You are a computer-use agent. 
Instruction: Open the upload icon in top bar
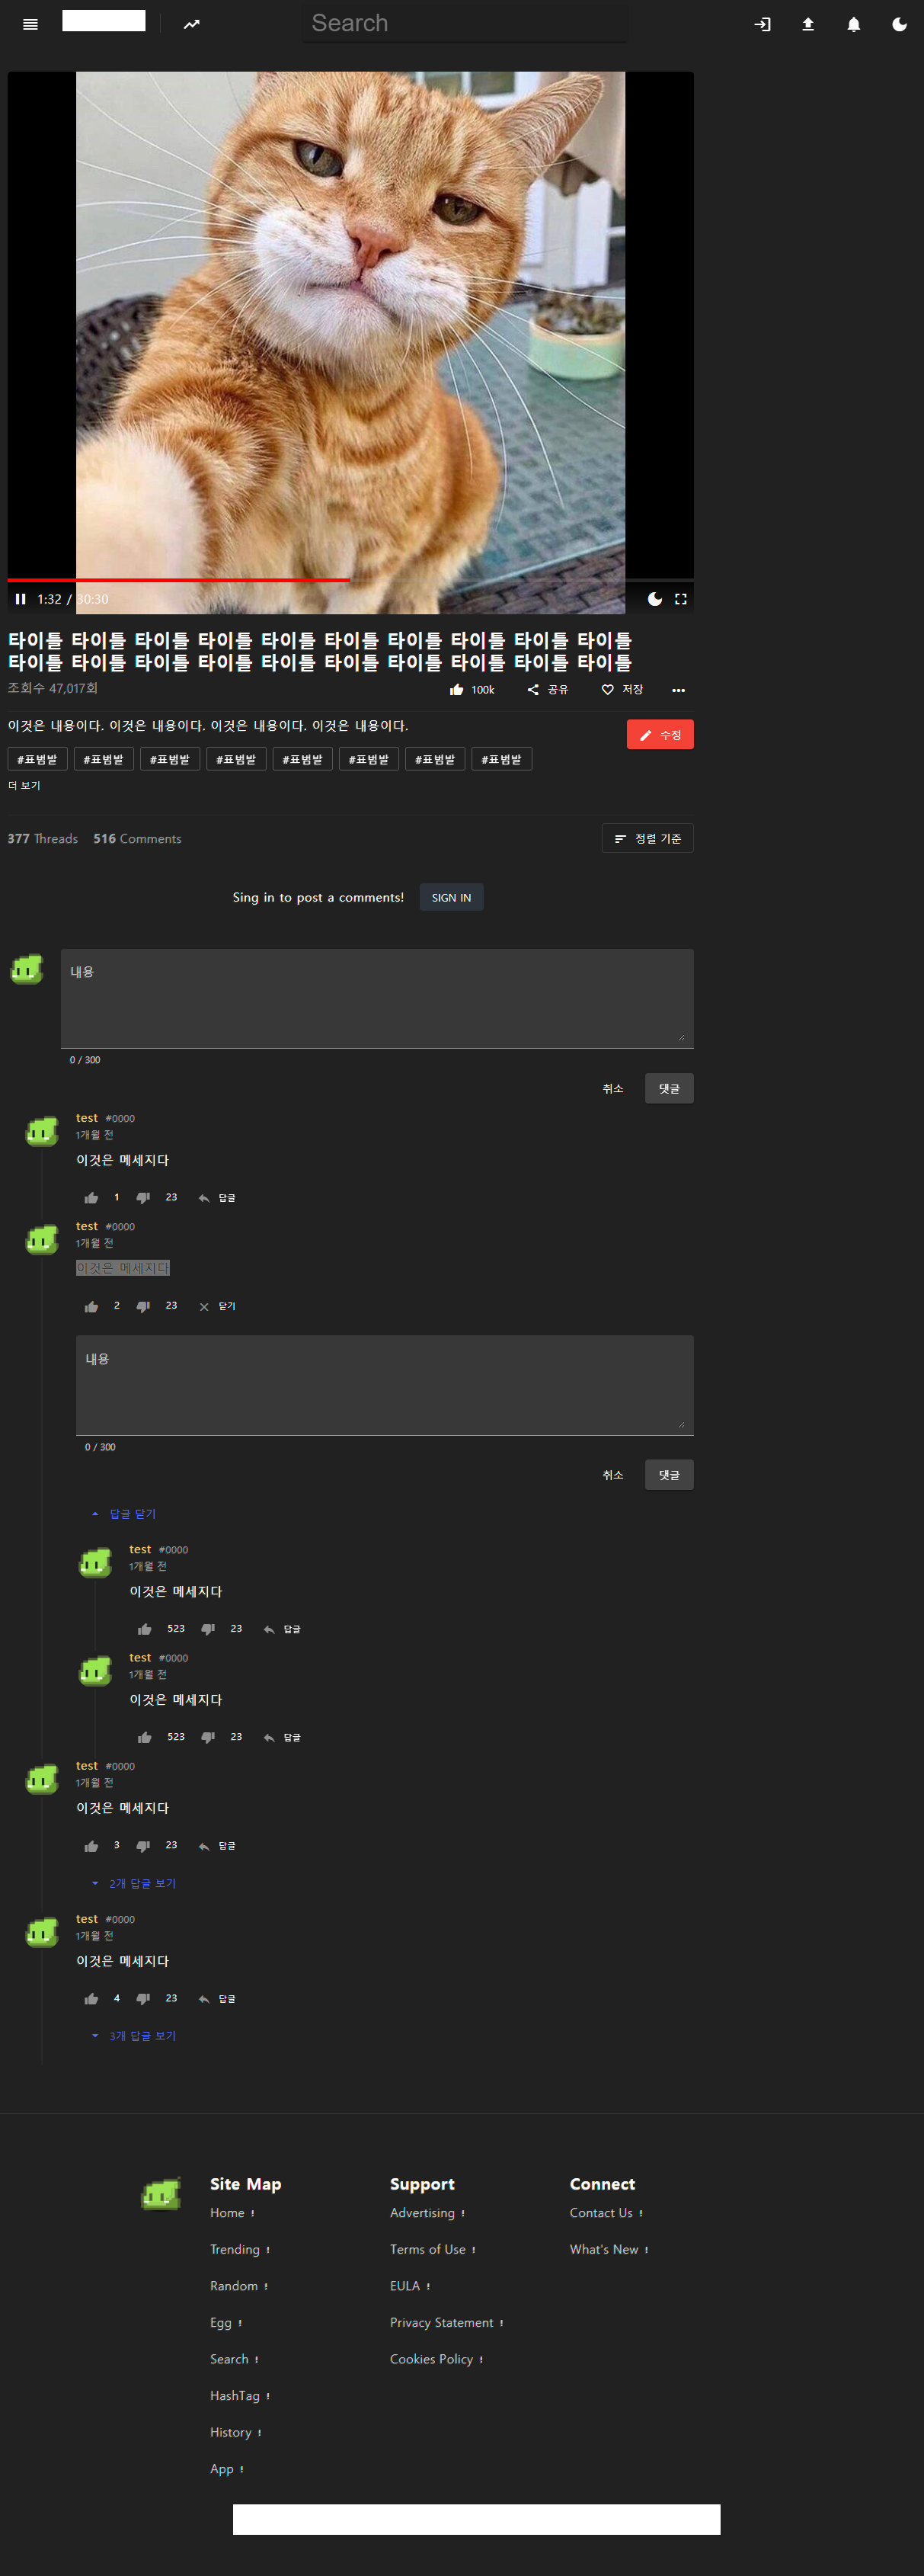[x=808, y=24]
